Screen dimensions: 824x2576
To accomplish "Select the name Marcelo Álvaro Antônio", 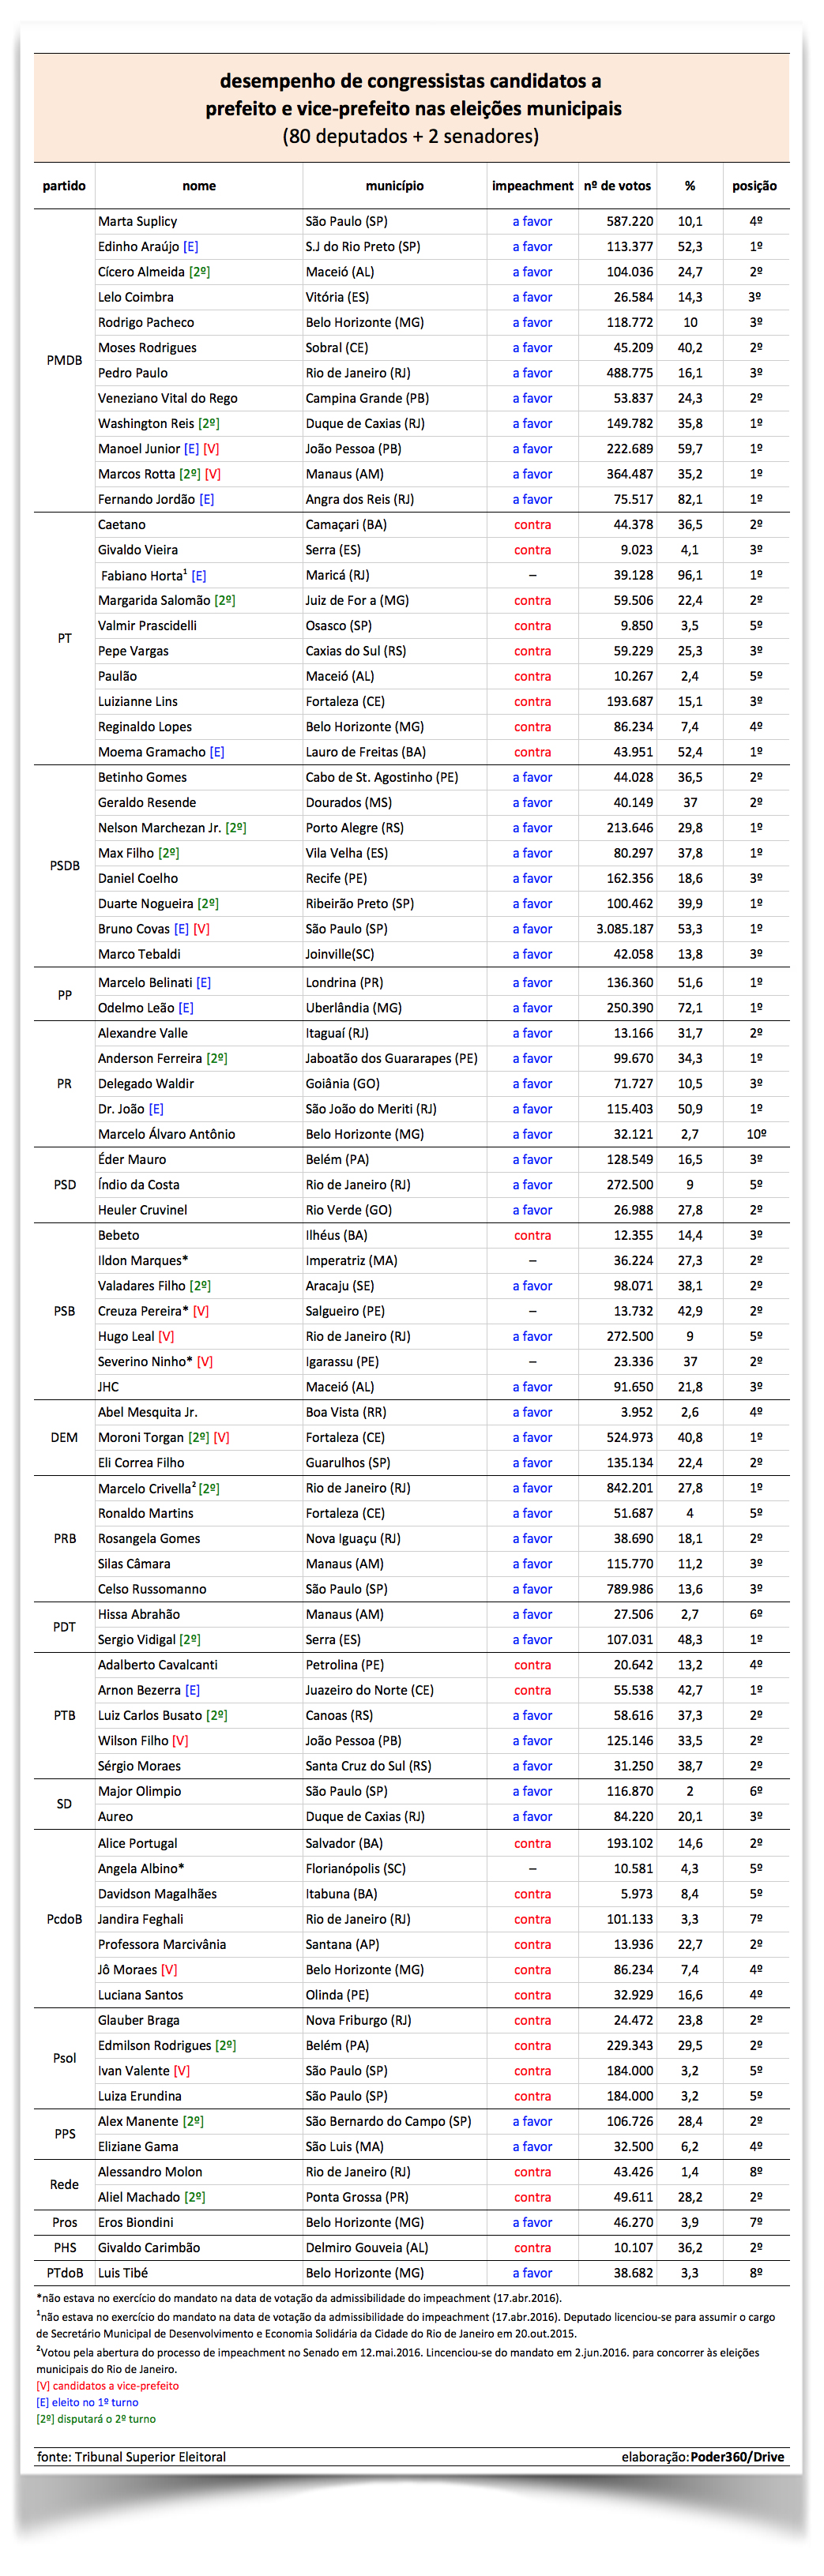I will (x=167, y=1134).
